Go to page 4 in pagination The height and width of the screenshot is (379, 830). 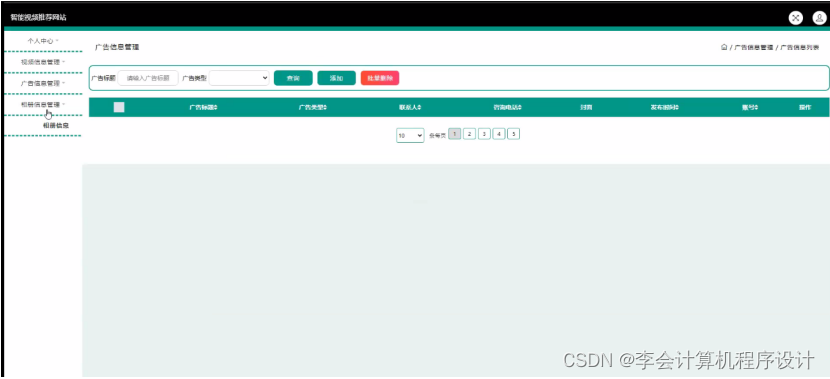pos(499,134)
